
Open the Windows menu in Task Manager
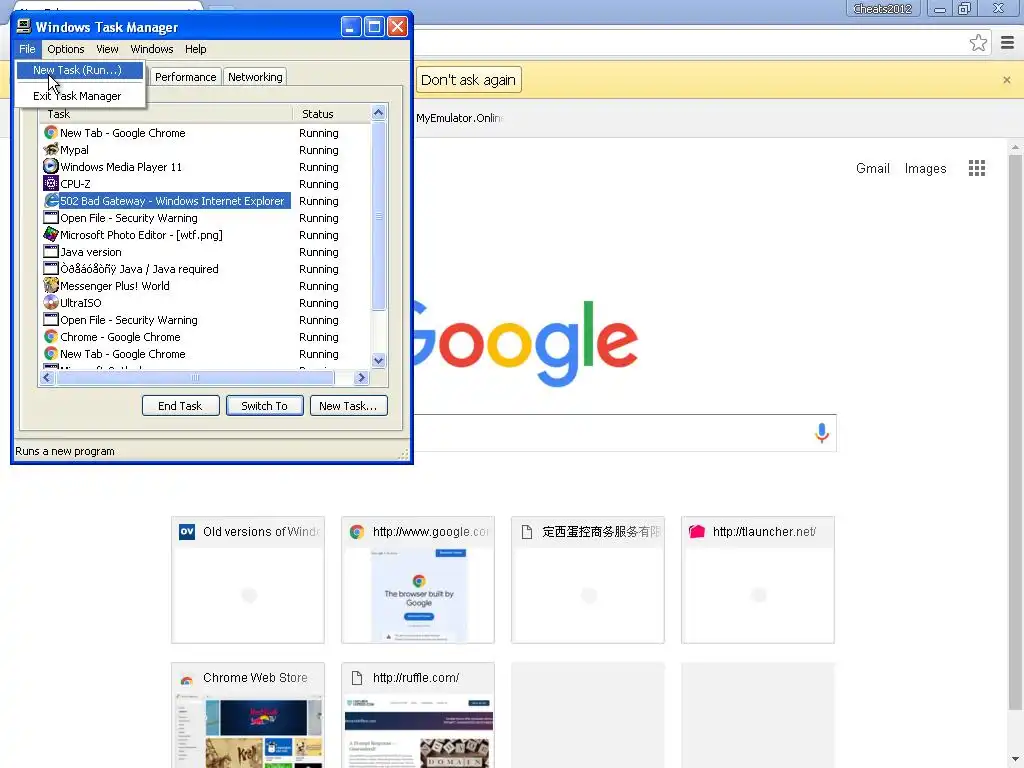point(152,49)
